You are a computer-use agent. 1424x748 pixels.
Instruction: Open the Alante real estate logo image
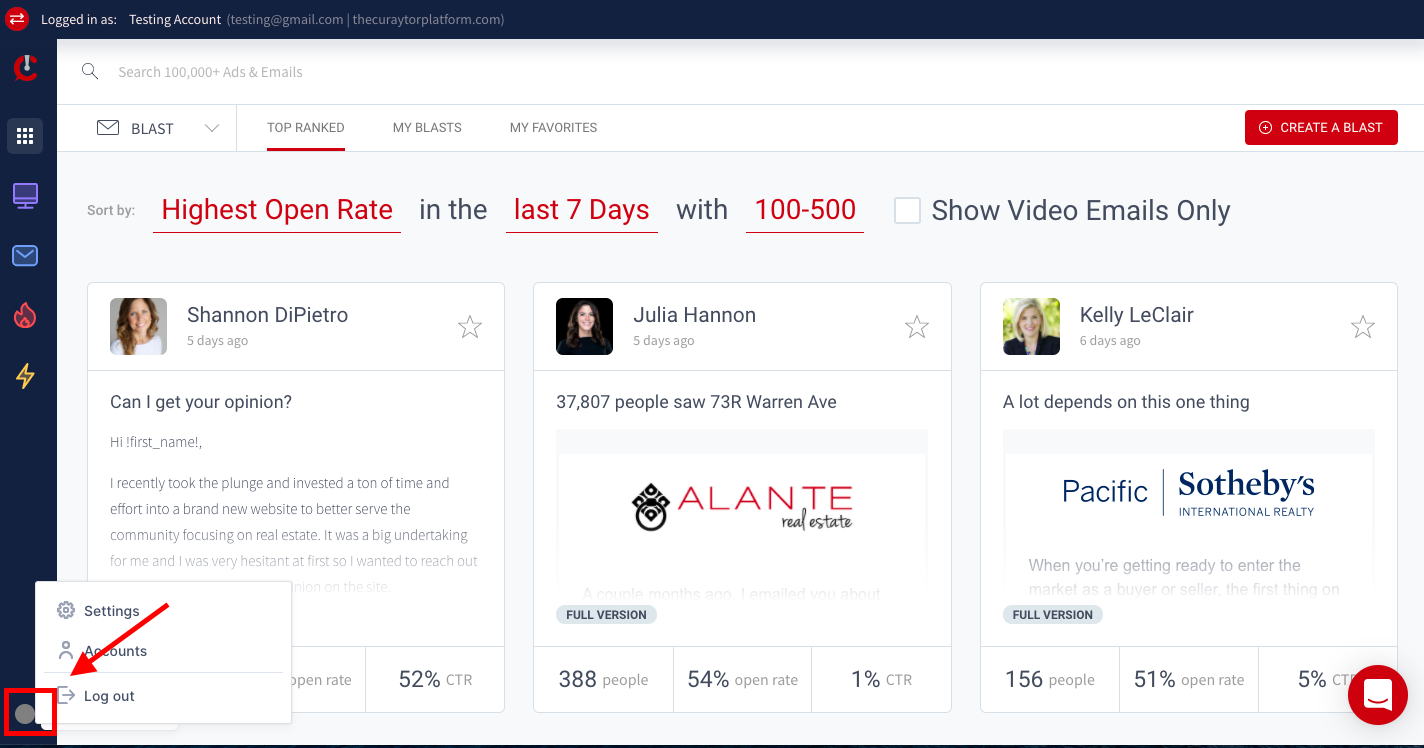(742, 506)
